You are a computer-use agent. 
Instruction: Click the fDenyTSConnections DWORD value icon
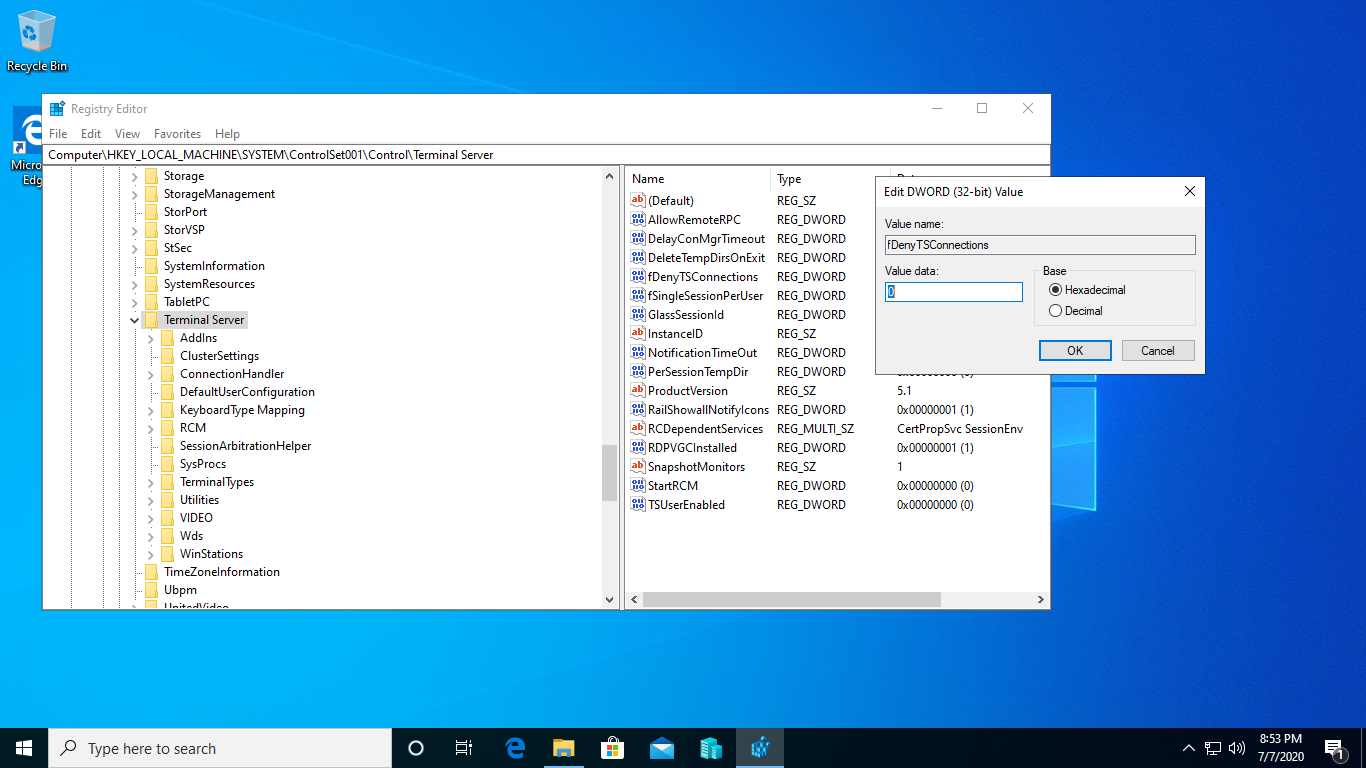pos(638,277)
